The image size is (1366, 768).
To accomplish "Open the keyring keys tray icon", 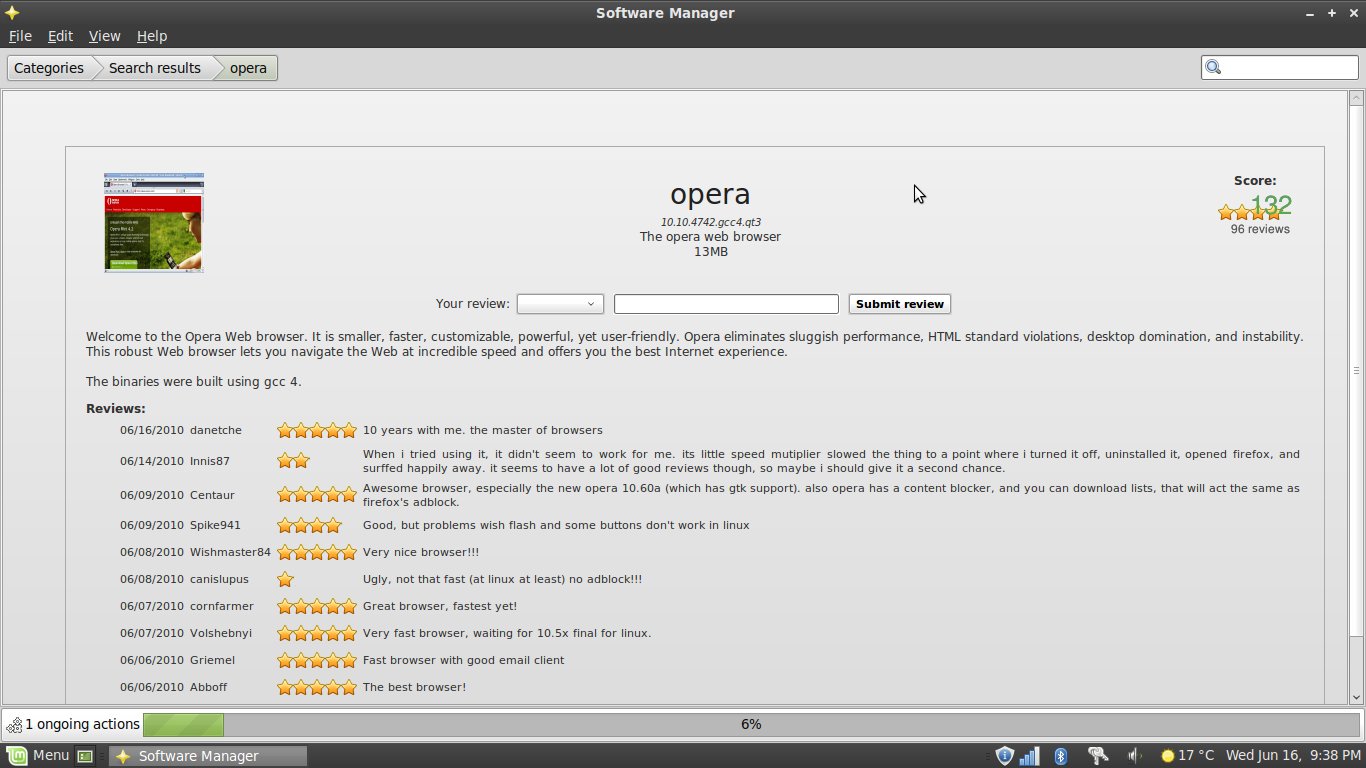I will 1097,755.
